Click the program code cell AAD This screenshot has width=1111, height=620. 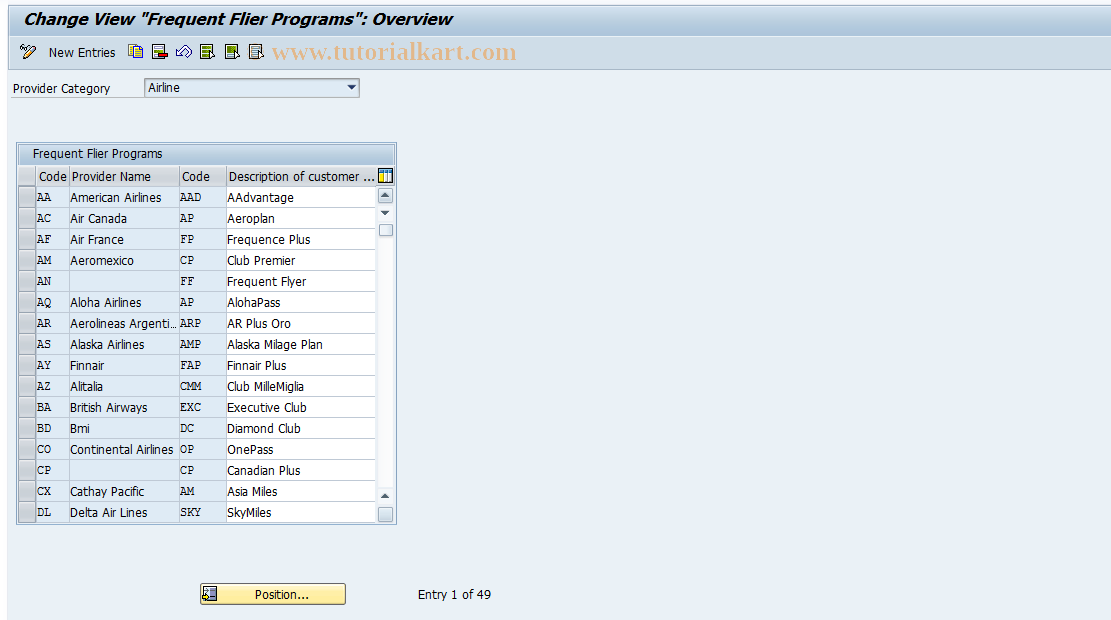tap(203, 197)
